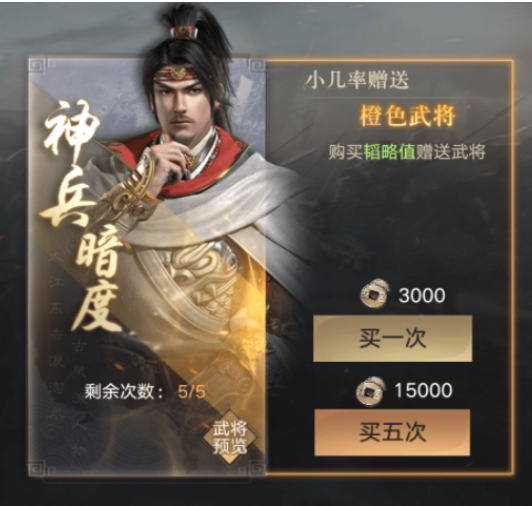The image size is (532, 506).
Task: Click the 买一次 purchase button
Action: [x=392, y=338]
